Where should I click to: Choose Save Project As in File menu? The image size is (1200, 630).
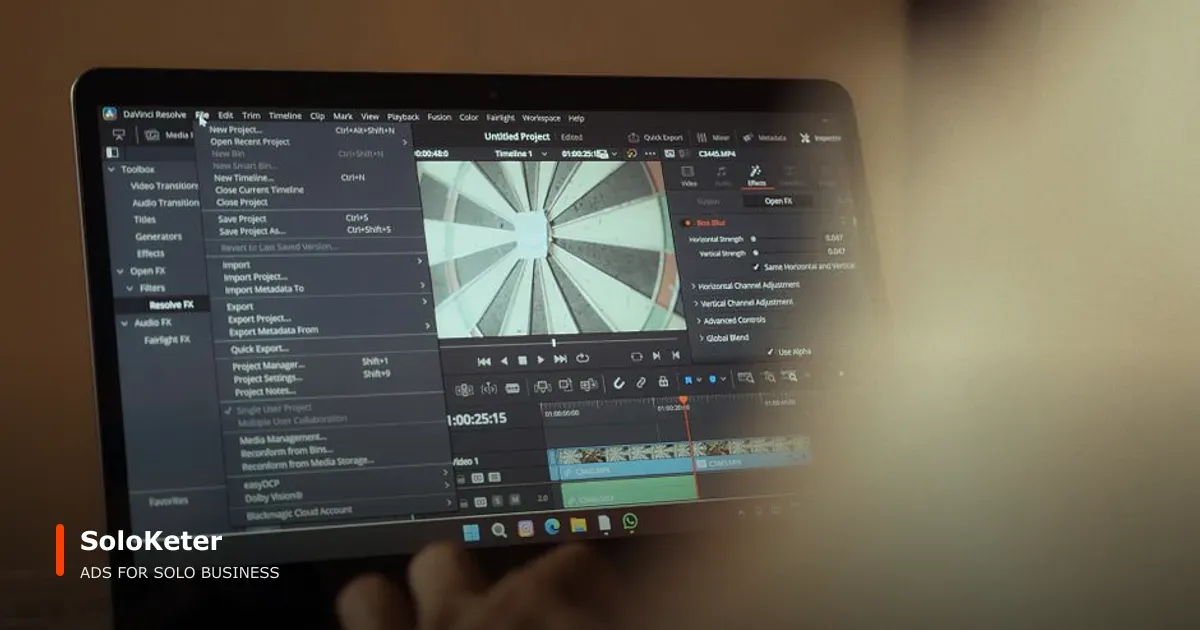(x=251, y=231)
